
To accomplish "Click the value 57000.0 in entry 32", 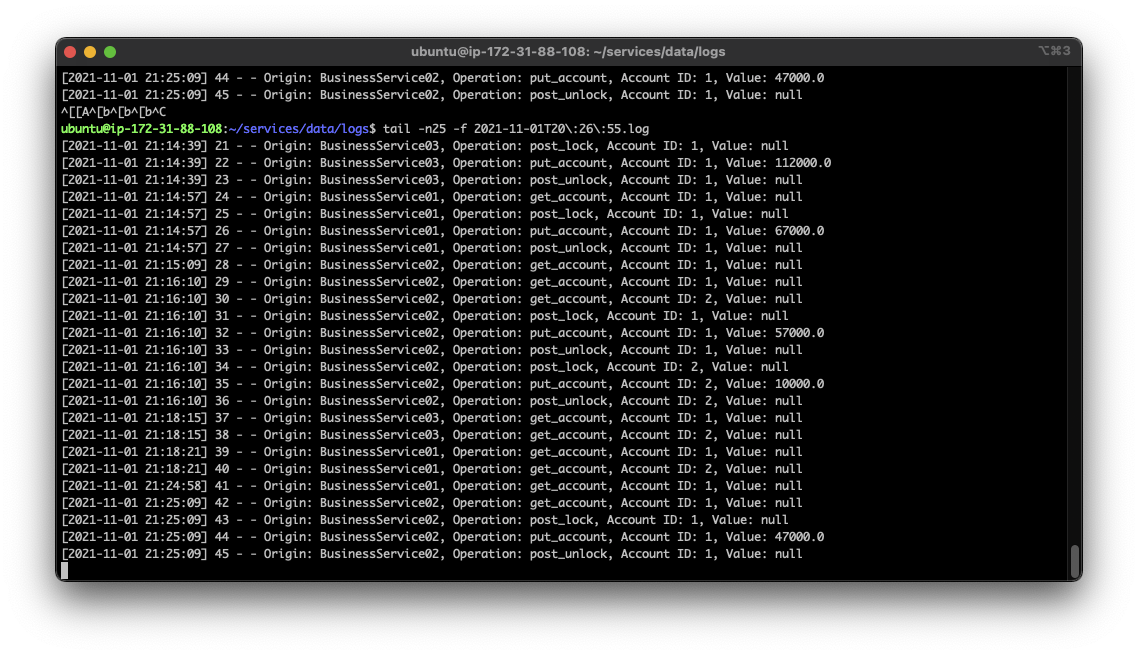I will tap(799, 333).
